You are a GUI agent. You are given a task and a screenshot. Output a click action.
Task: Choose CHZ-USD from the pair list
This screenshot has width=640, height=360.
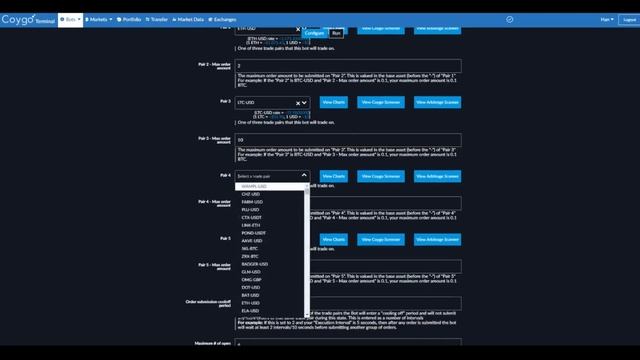tap(270, 194)
